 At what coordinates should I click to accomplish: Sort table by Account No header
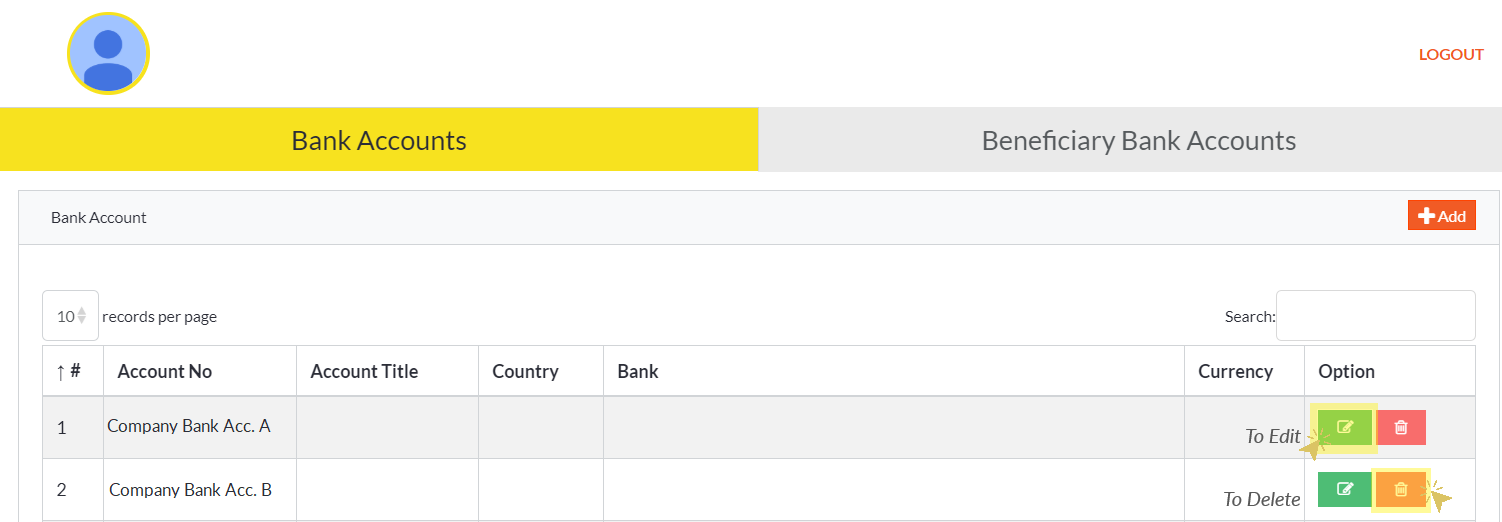pos(165,371)
